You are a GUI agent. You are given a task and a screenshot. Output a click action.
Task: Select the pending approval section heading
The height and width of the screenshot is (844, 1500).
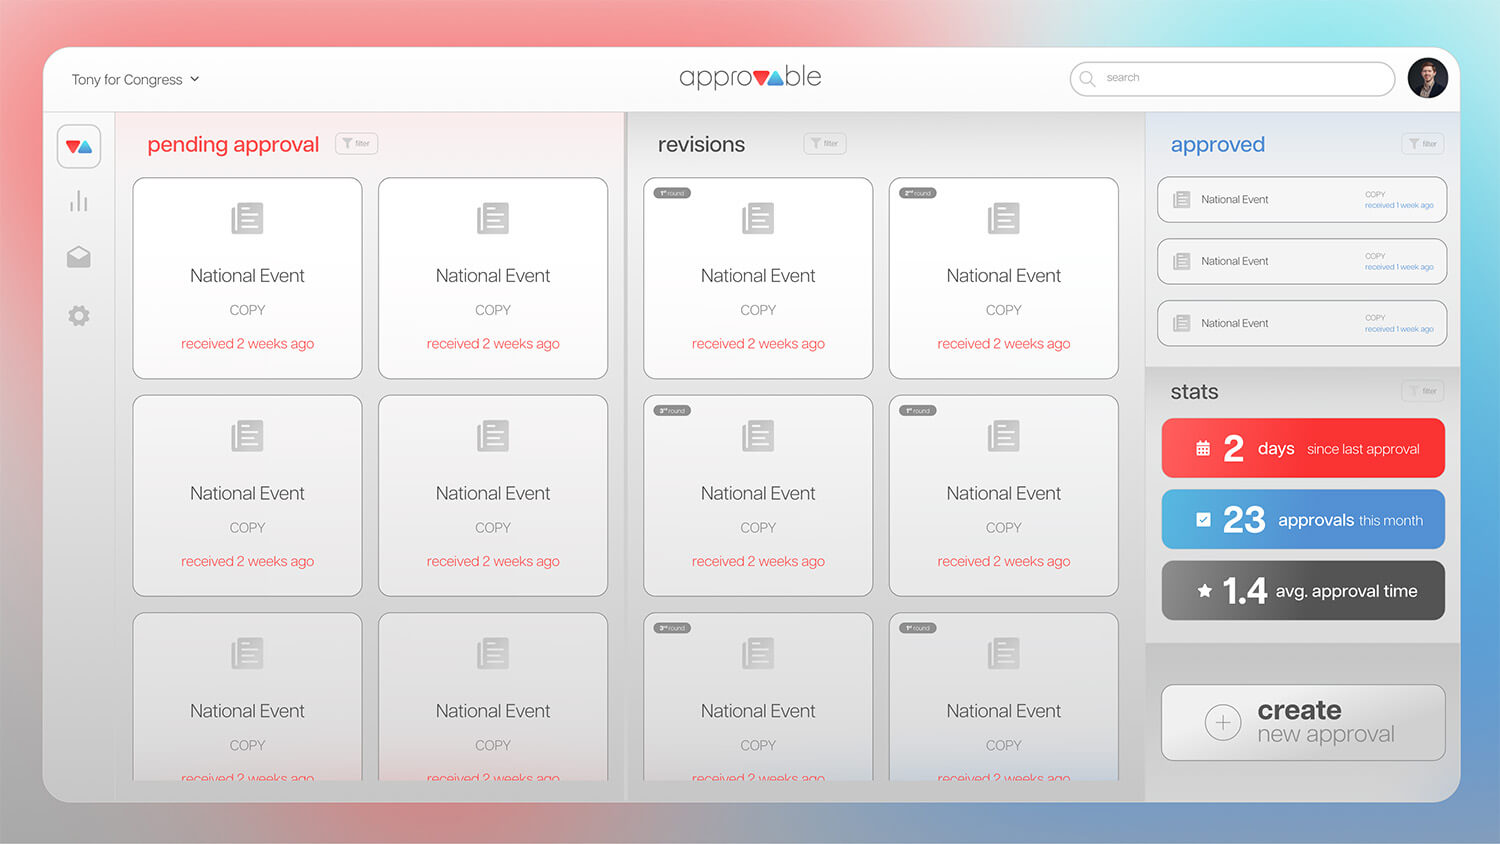(x=233, y=145)
